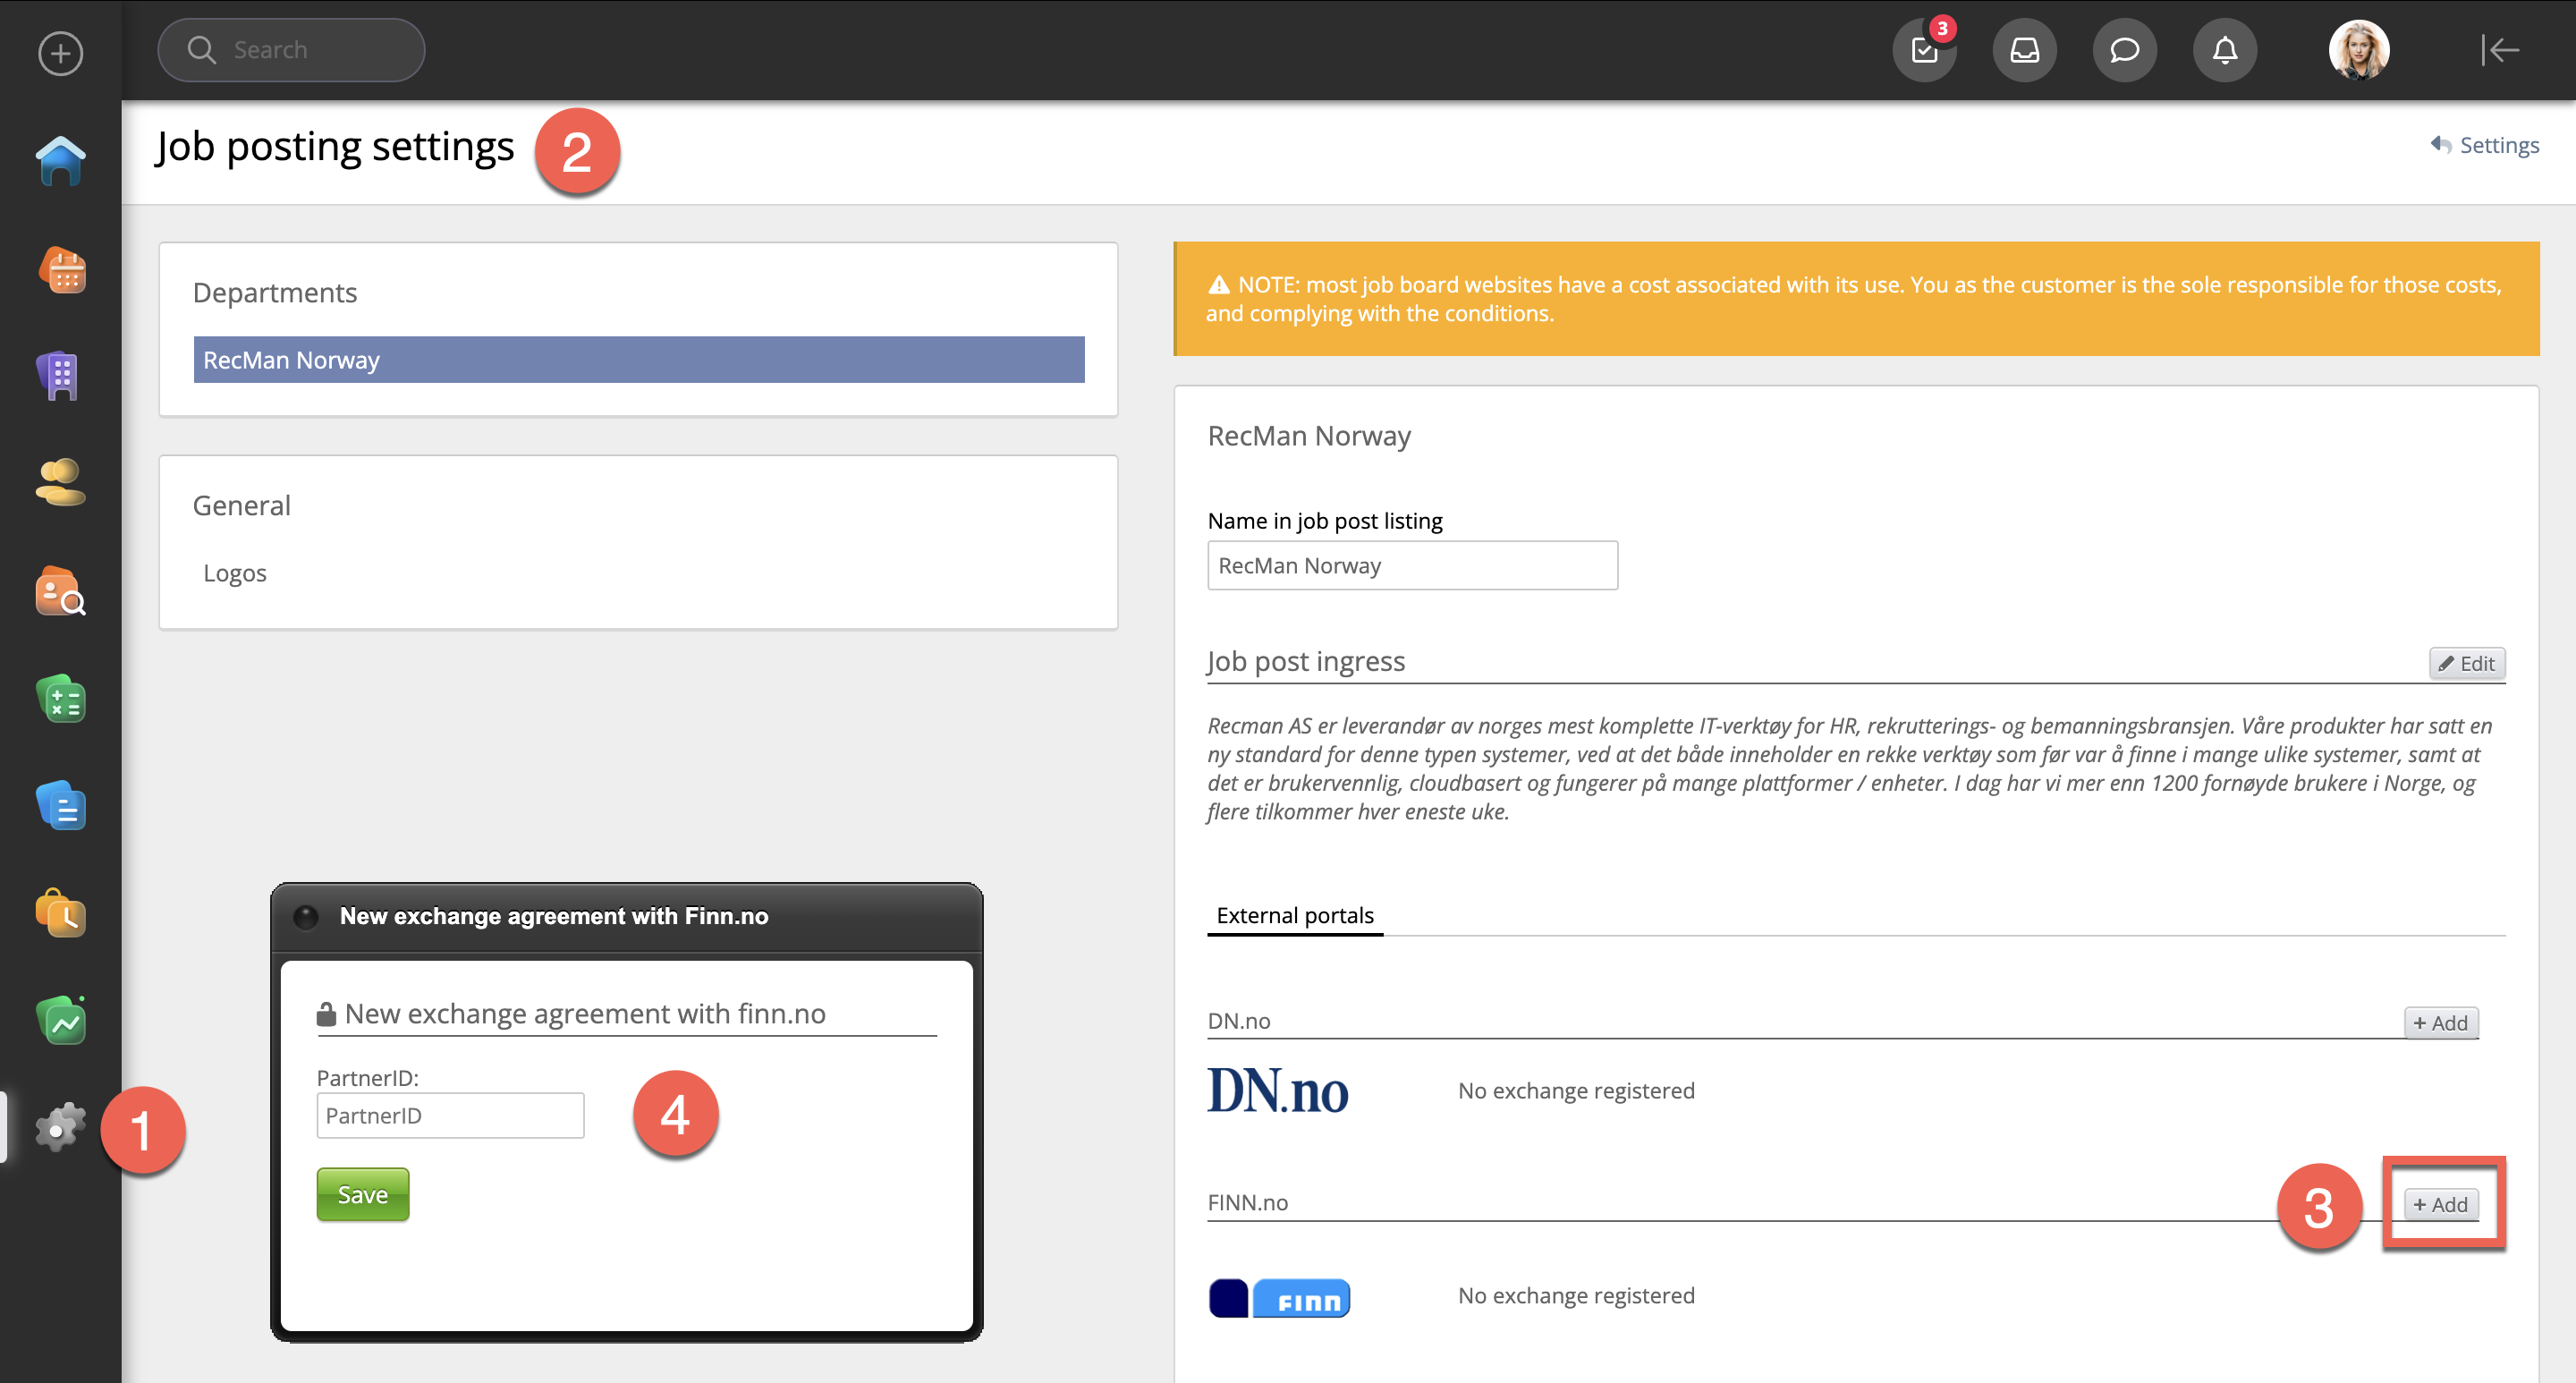Open the briefcase clock time icon
This screenshot has width=2576, height=1383.
[x=60, y=912]
